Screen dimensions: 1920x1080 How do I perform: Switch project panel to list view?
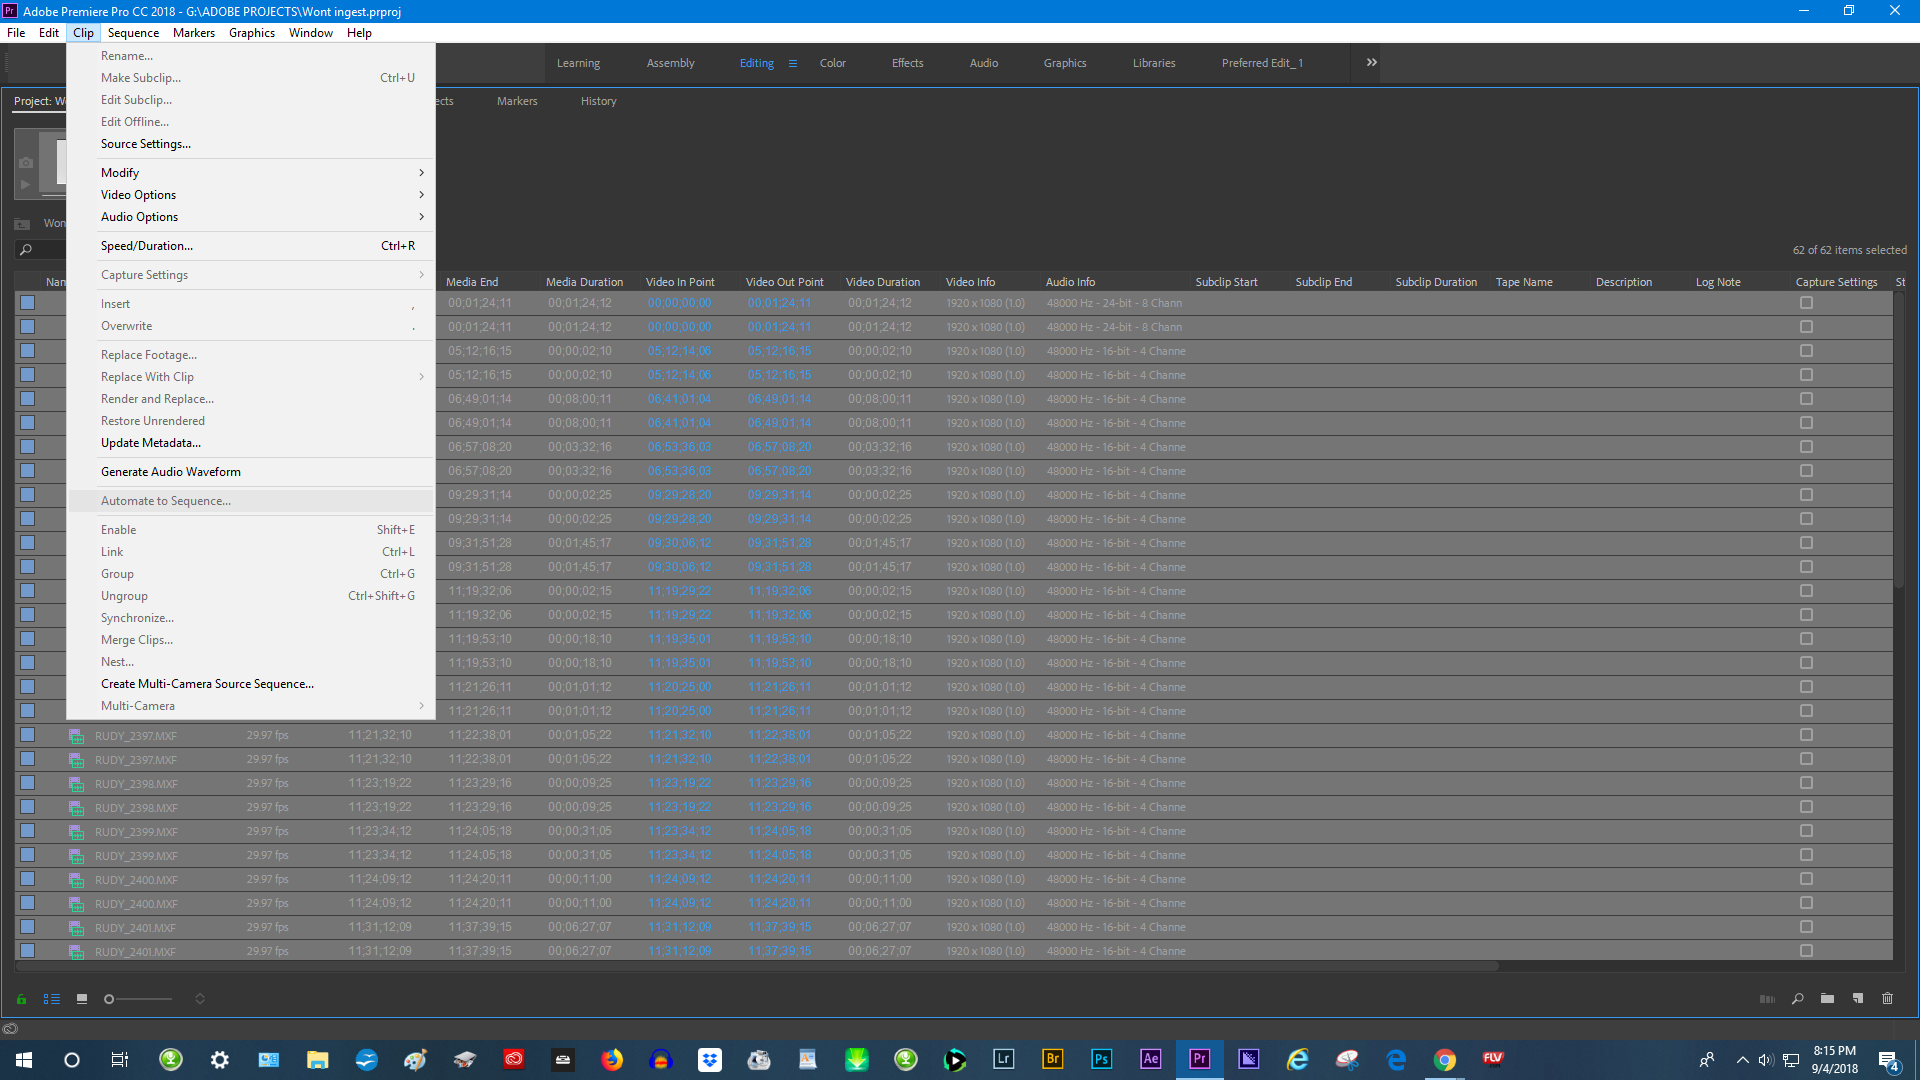point(52,999)
